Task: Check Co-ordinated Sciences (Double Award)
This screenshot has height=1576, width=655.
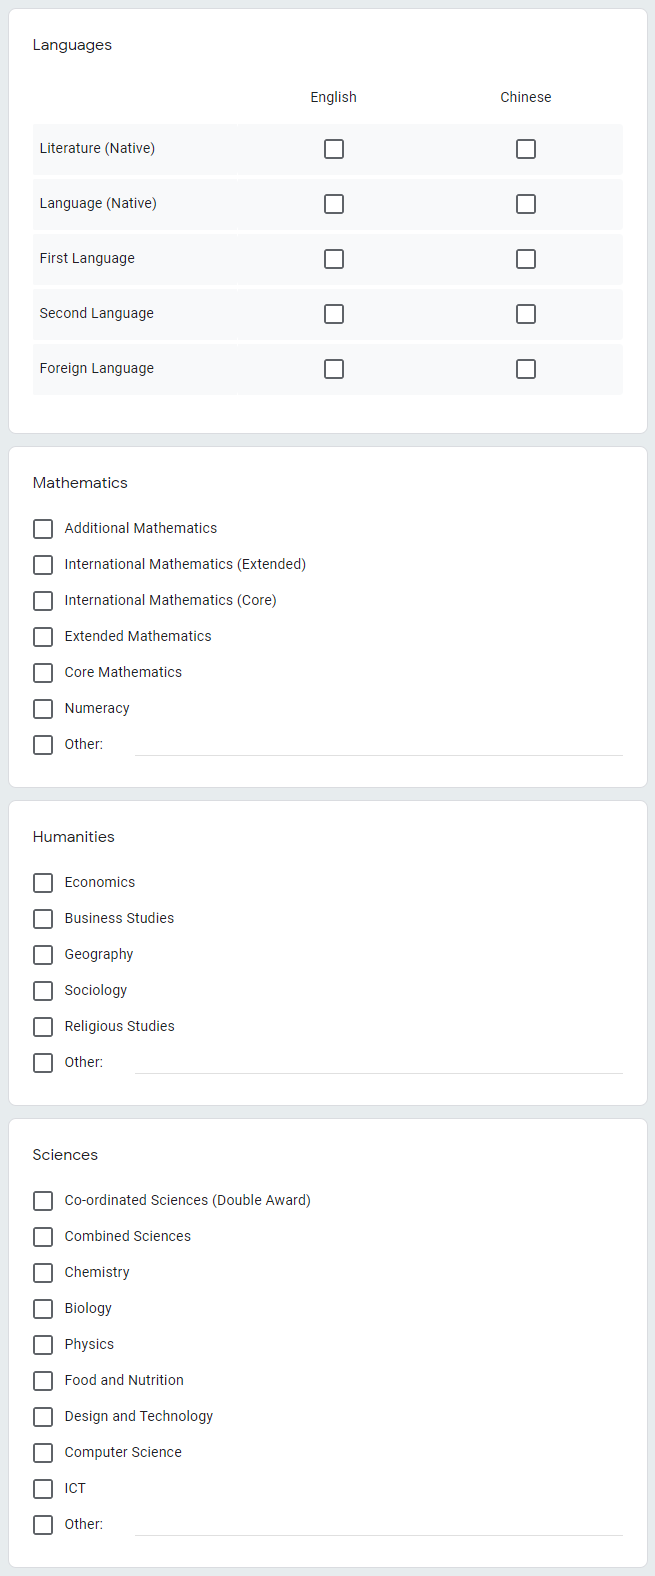Action: [x=43, y=1201]
